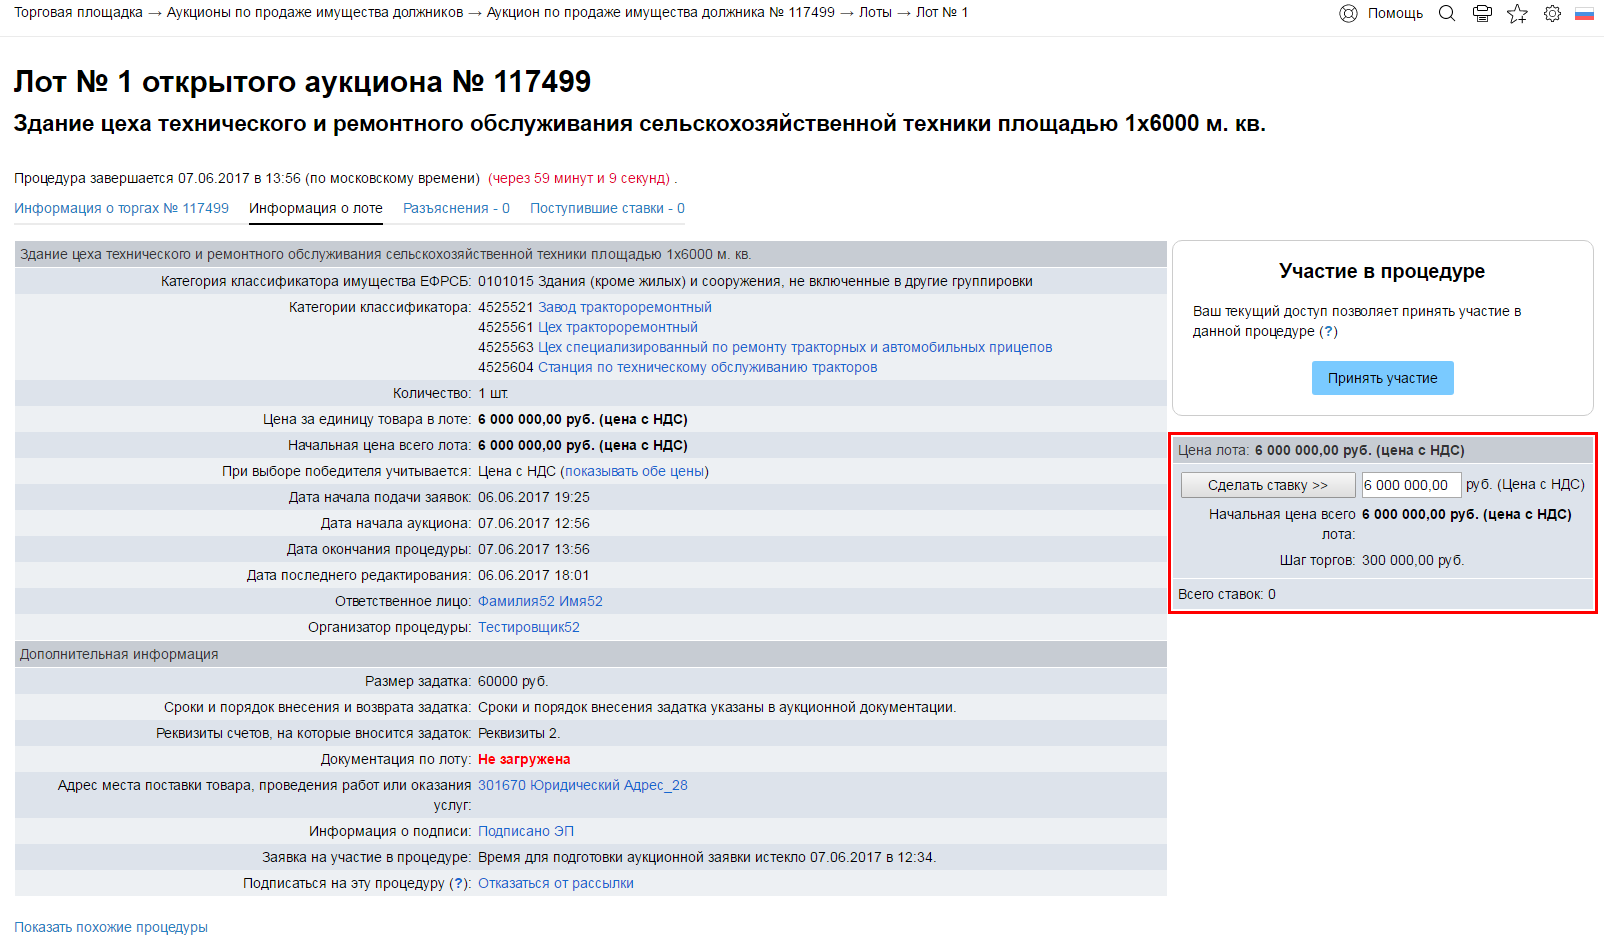
Task: Open organizer 'Тестировщик52' link
Action: (x=528, y=627)
